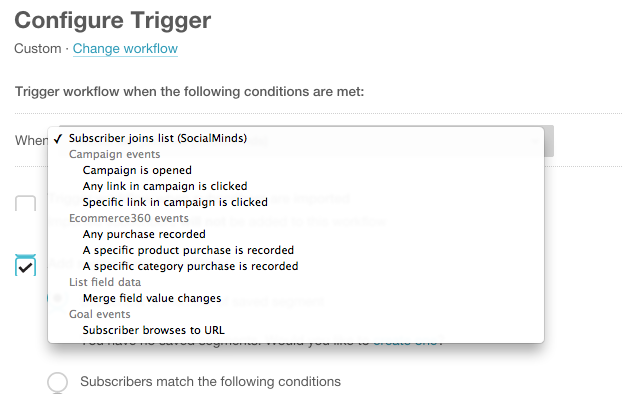Tick the empty checkbox below the When row
Viewport: 622px width, 400px height.
26,205
